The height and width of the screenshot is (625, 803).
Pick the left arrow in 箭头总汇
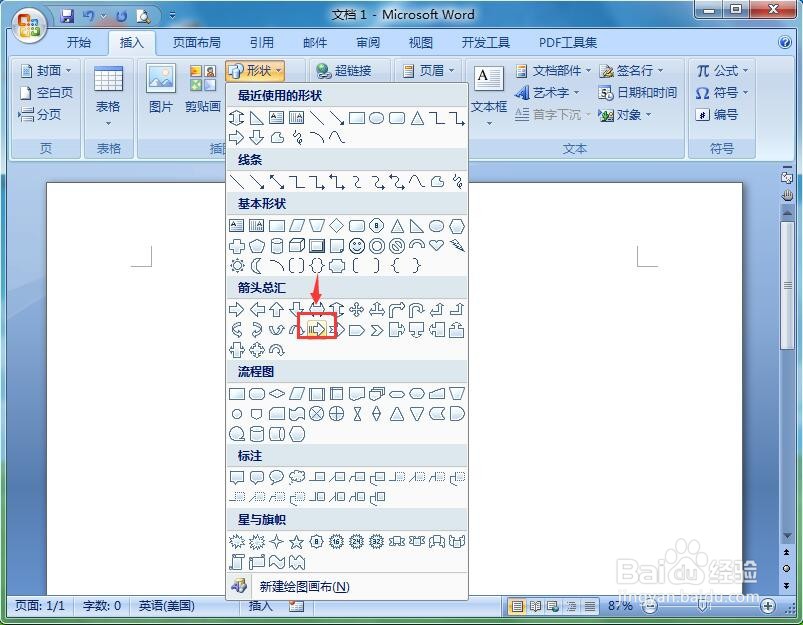[257, 309]
